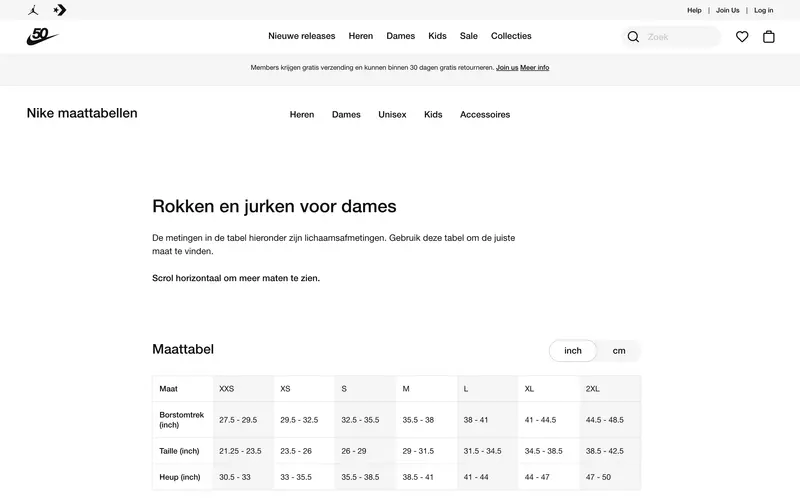Open the Jordan brand logo link
800x500 pixels.
[33, 10]
